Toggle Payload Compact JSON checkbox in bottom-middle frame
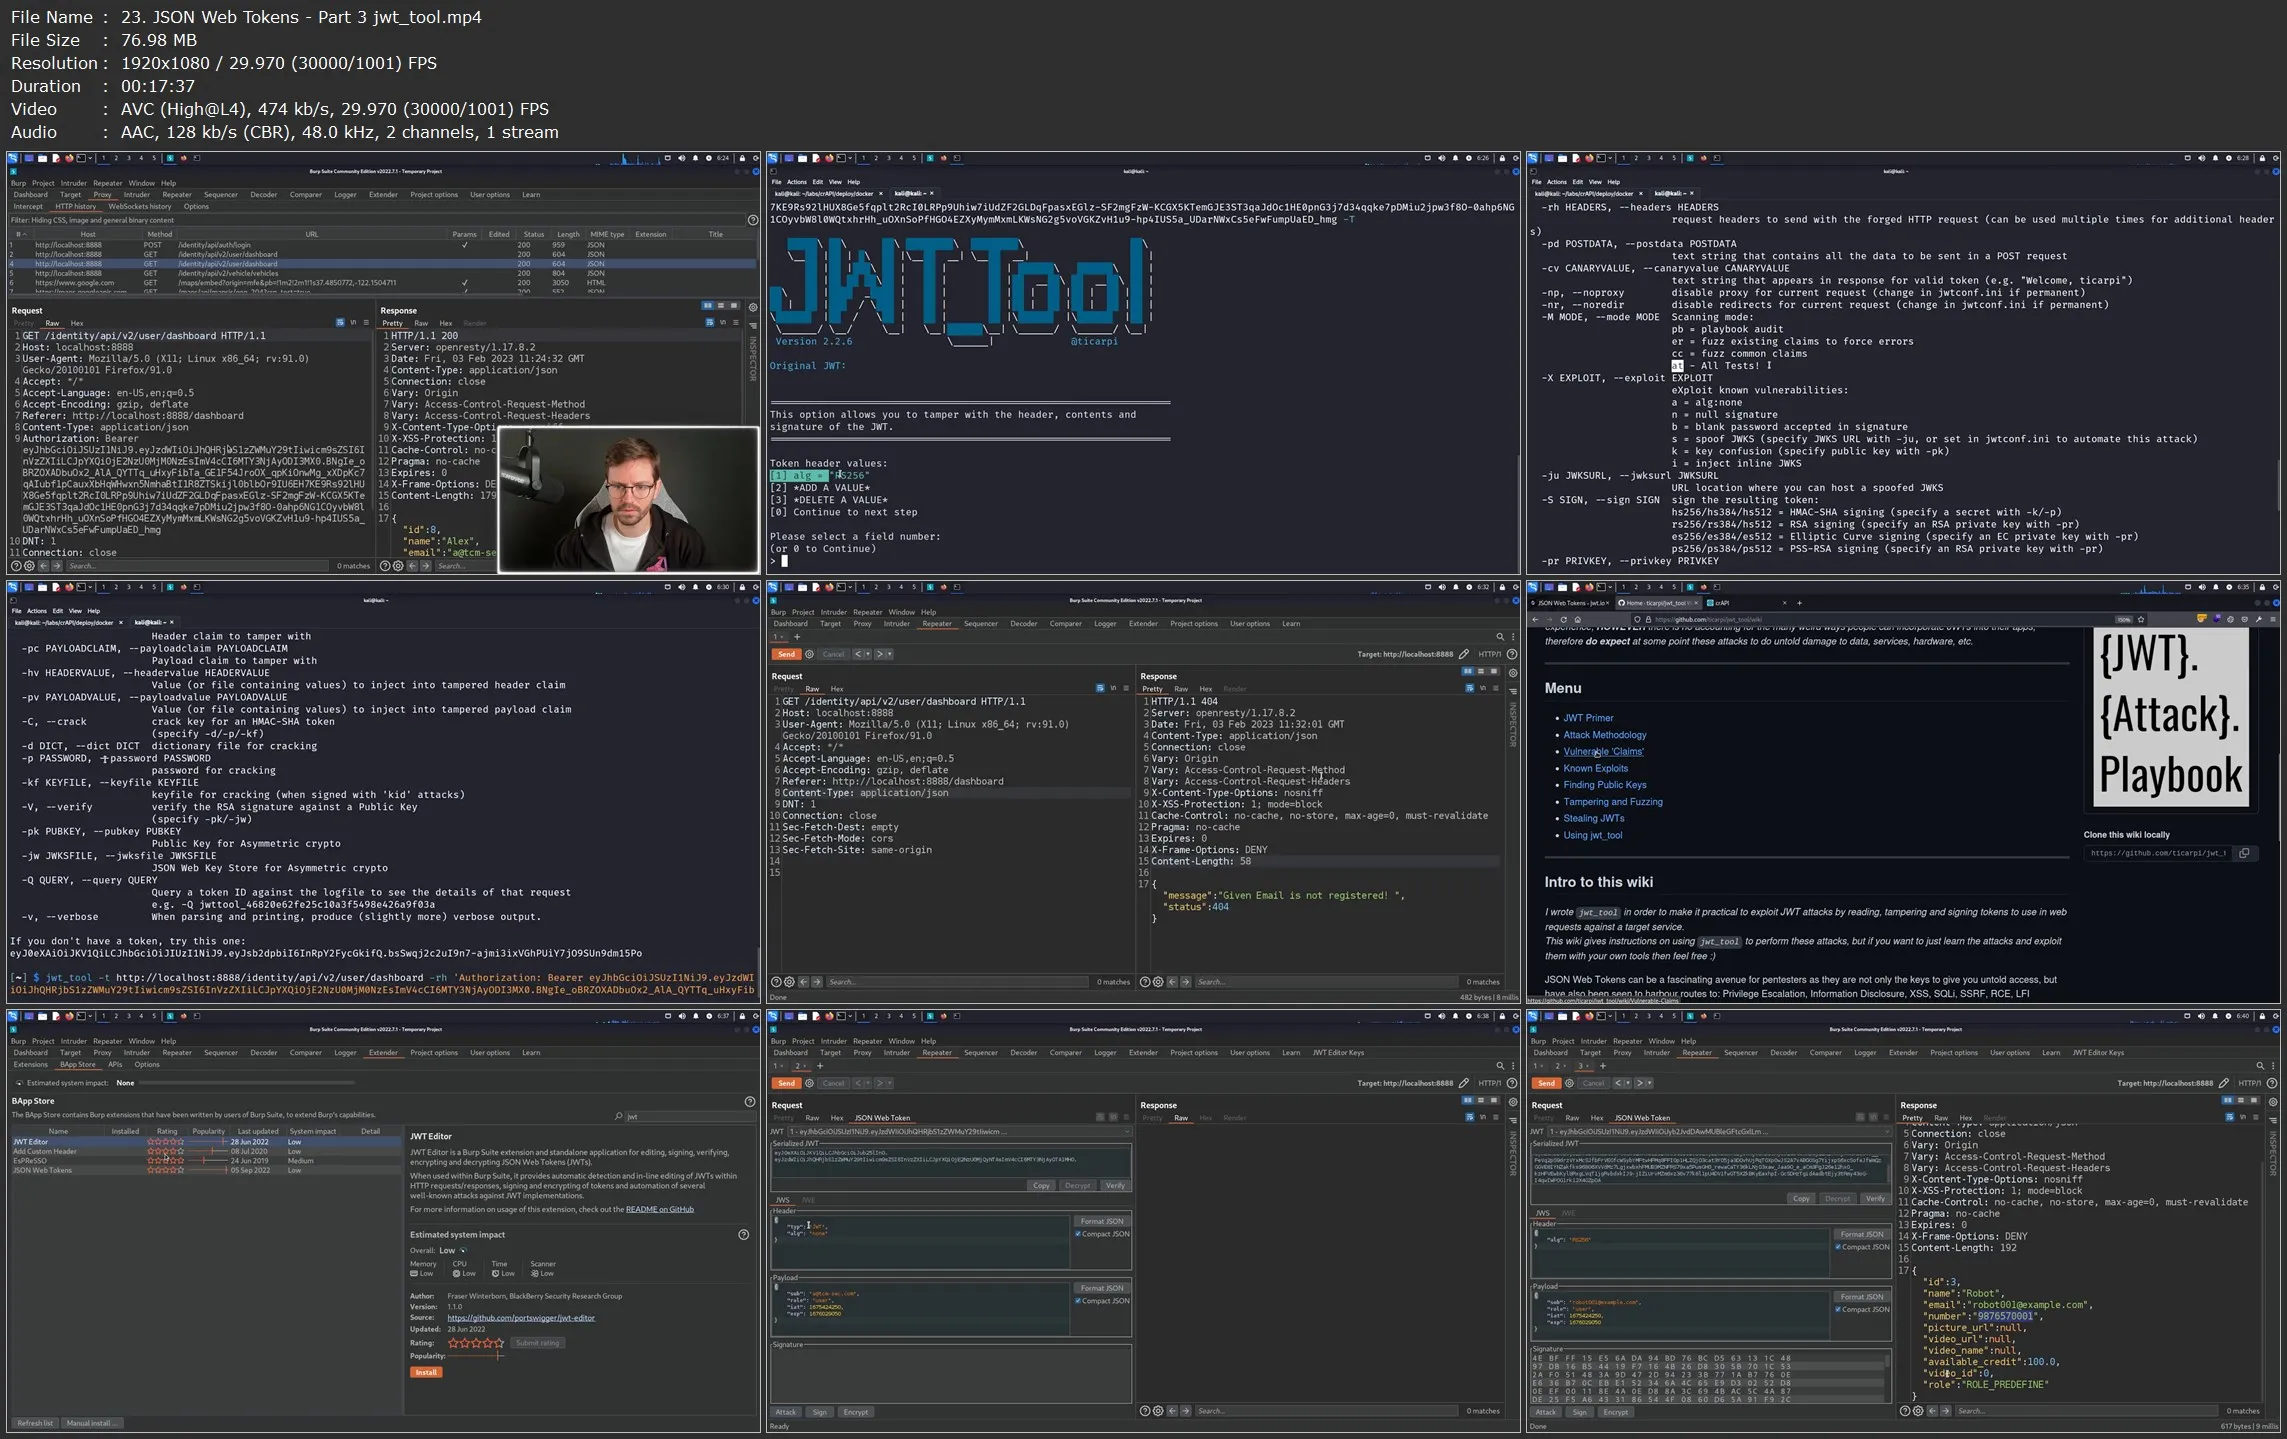2287x1439 pixels. [x=1078, y=1301]
